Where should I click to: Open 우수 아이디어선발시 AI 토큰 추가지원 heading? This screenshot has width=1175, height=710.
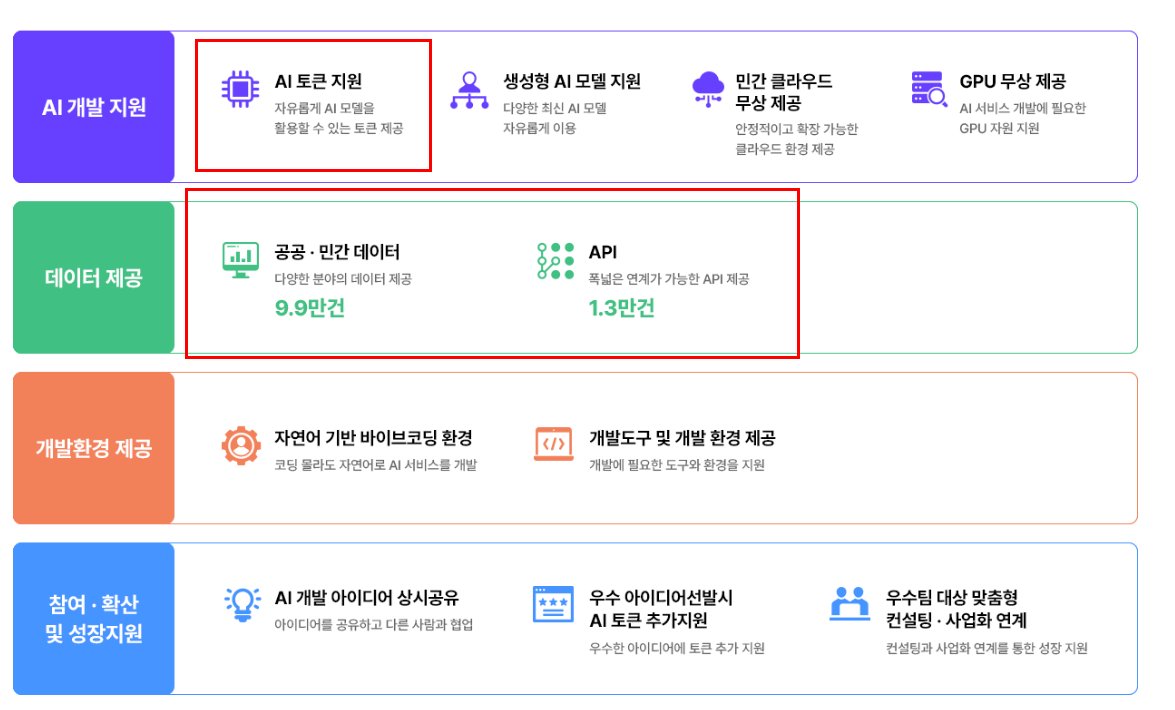click(661, 609)
